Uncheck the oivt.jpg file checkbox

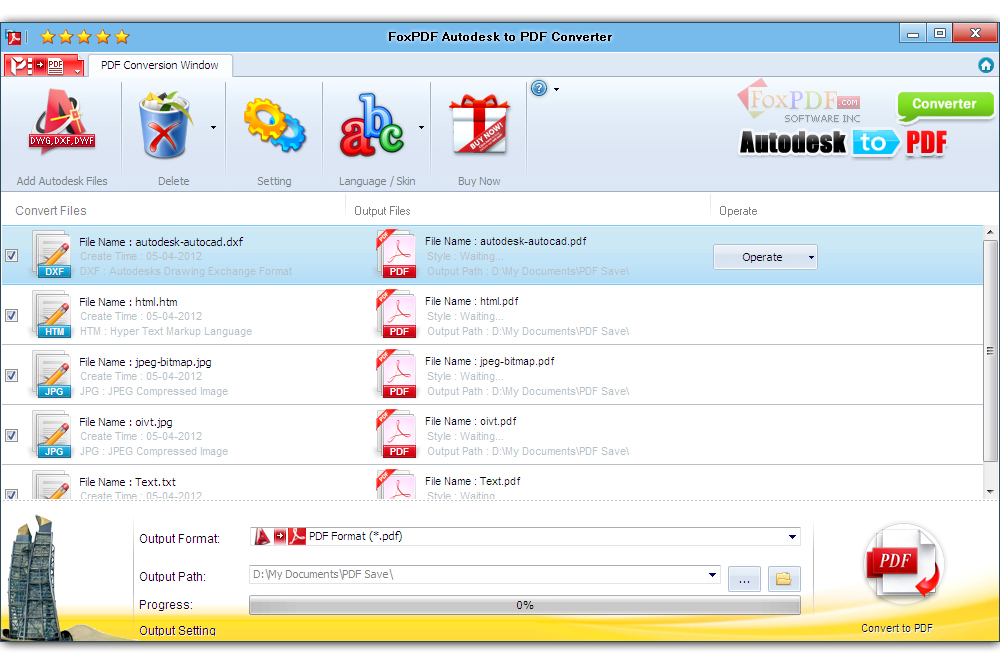click(x=11, y=435)
